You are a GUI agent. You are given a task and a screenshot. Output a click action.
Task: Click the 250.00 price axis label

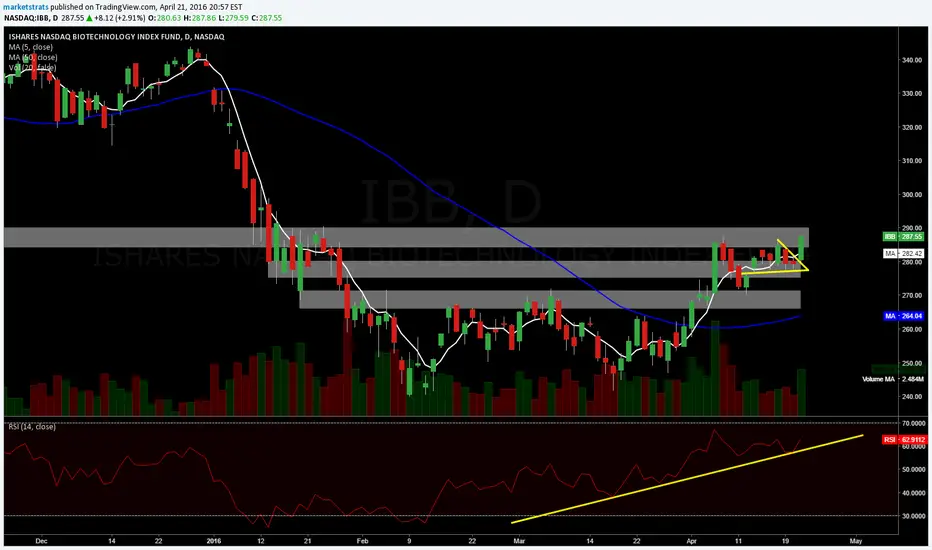[x=912, y=363]
